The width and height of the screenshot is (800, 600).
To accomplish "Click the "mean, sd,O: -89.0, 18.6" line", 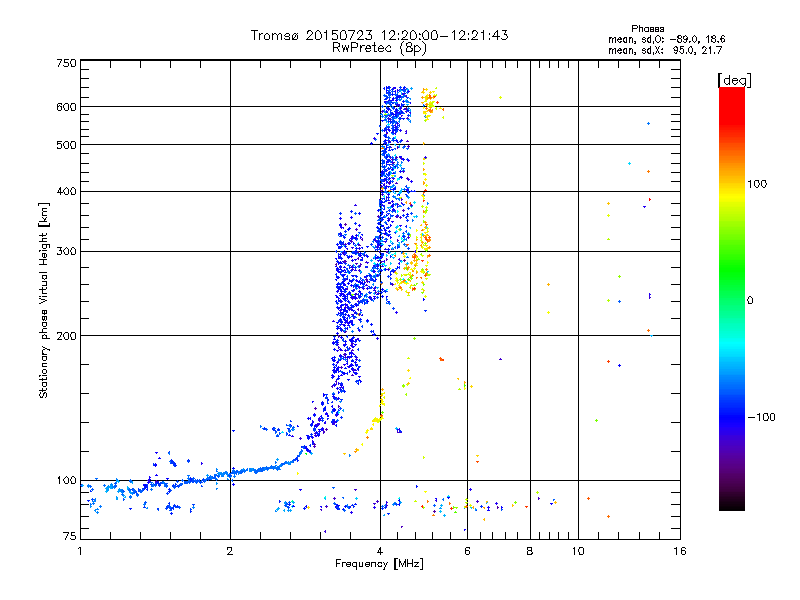I will [666, 39].
